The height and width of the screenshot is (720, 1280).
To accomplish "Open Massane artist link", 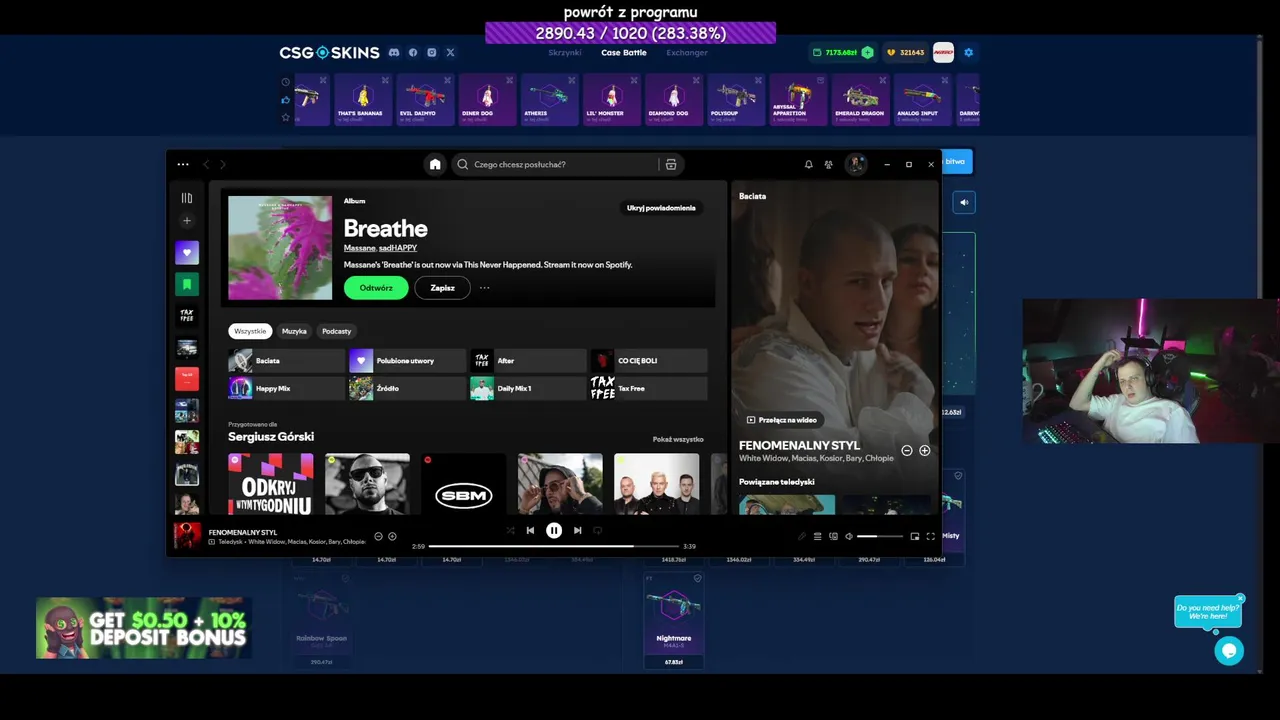I will [x=359, y=248].
